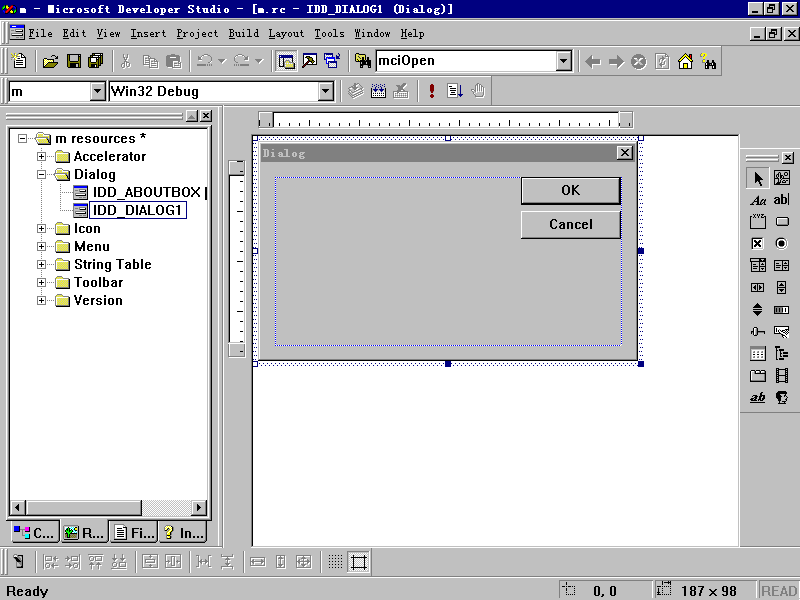
Task: Open the Win32 Debug configuration dropdown arrow
Action: tap(326, 91)
